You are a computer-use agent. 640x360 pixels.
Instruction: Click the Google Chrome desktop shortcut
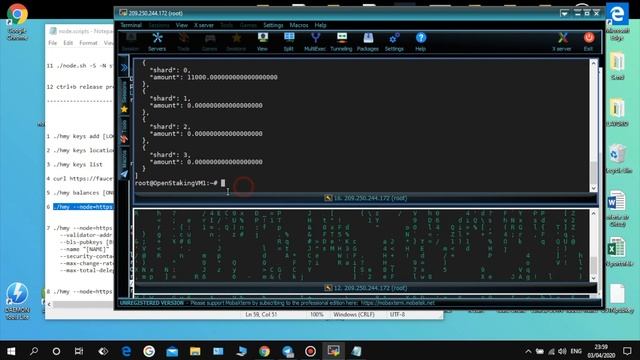(17, 21)
